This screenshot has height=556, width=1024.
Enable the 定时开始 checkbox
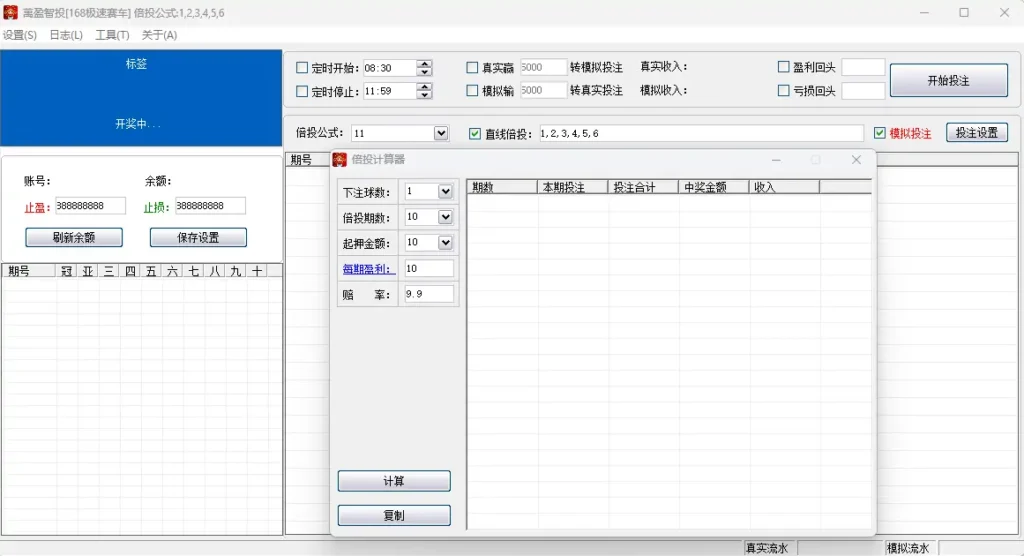[x=302, y=67]
